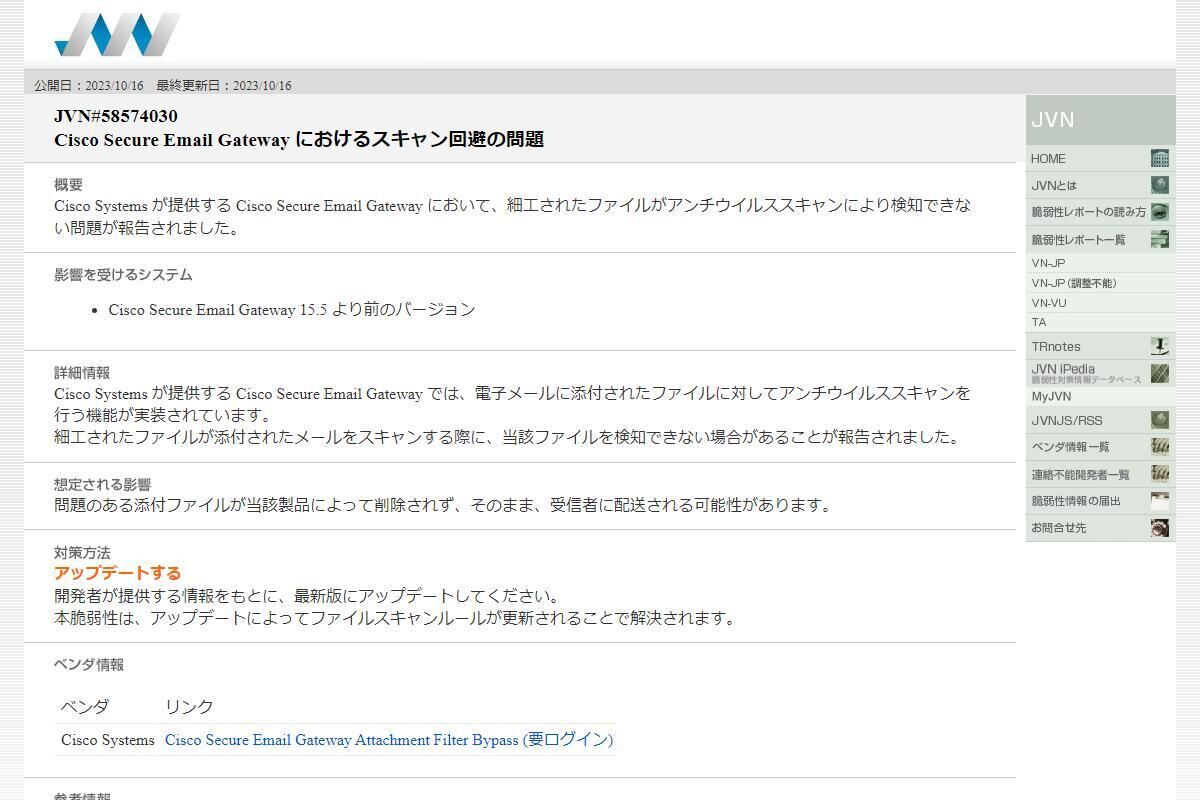Viewport: 1200px width, 800px height.
Task: Click the 詳細情報 section heading
Action: 82,373
